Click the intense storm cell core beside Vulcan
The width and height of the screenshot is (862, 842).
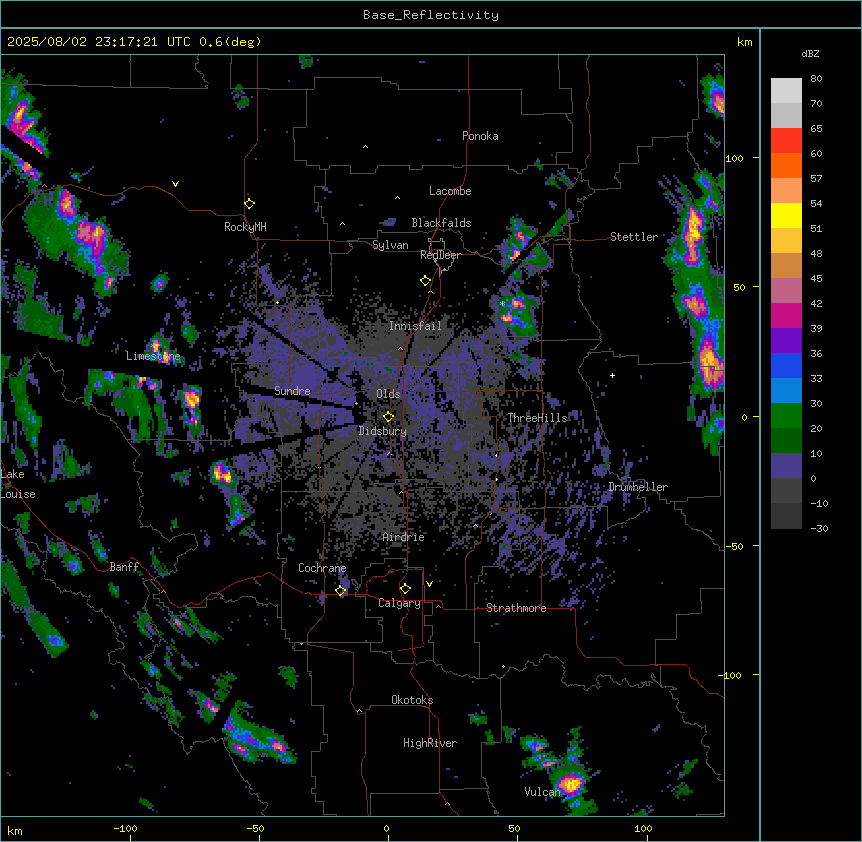coord(571,783)
